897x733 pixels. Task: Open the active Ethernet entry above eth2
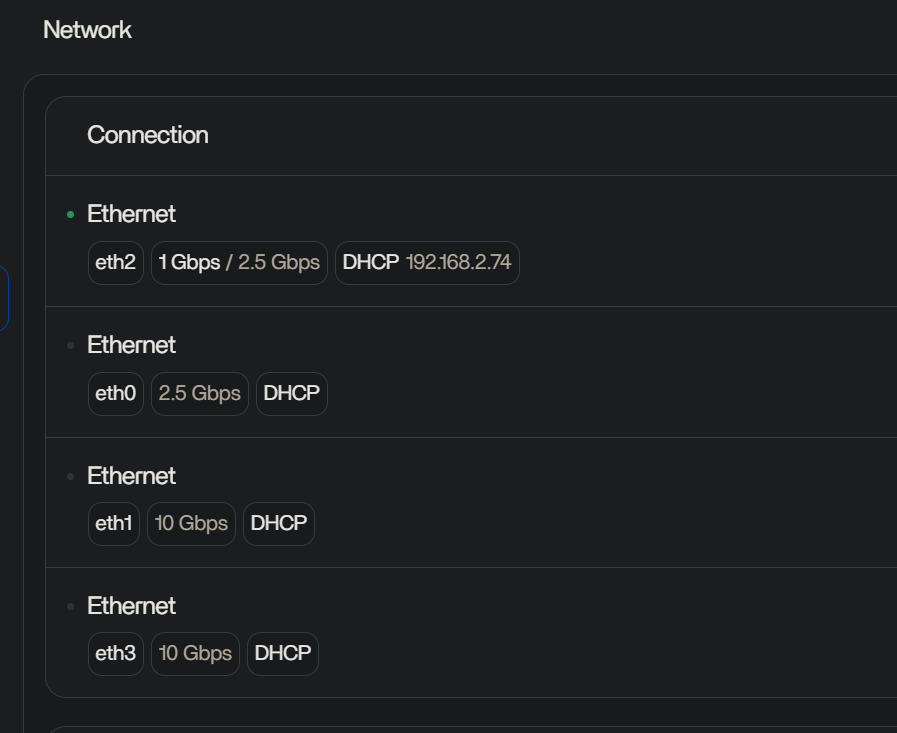(131, 214)
